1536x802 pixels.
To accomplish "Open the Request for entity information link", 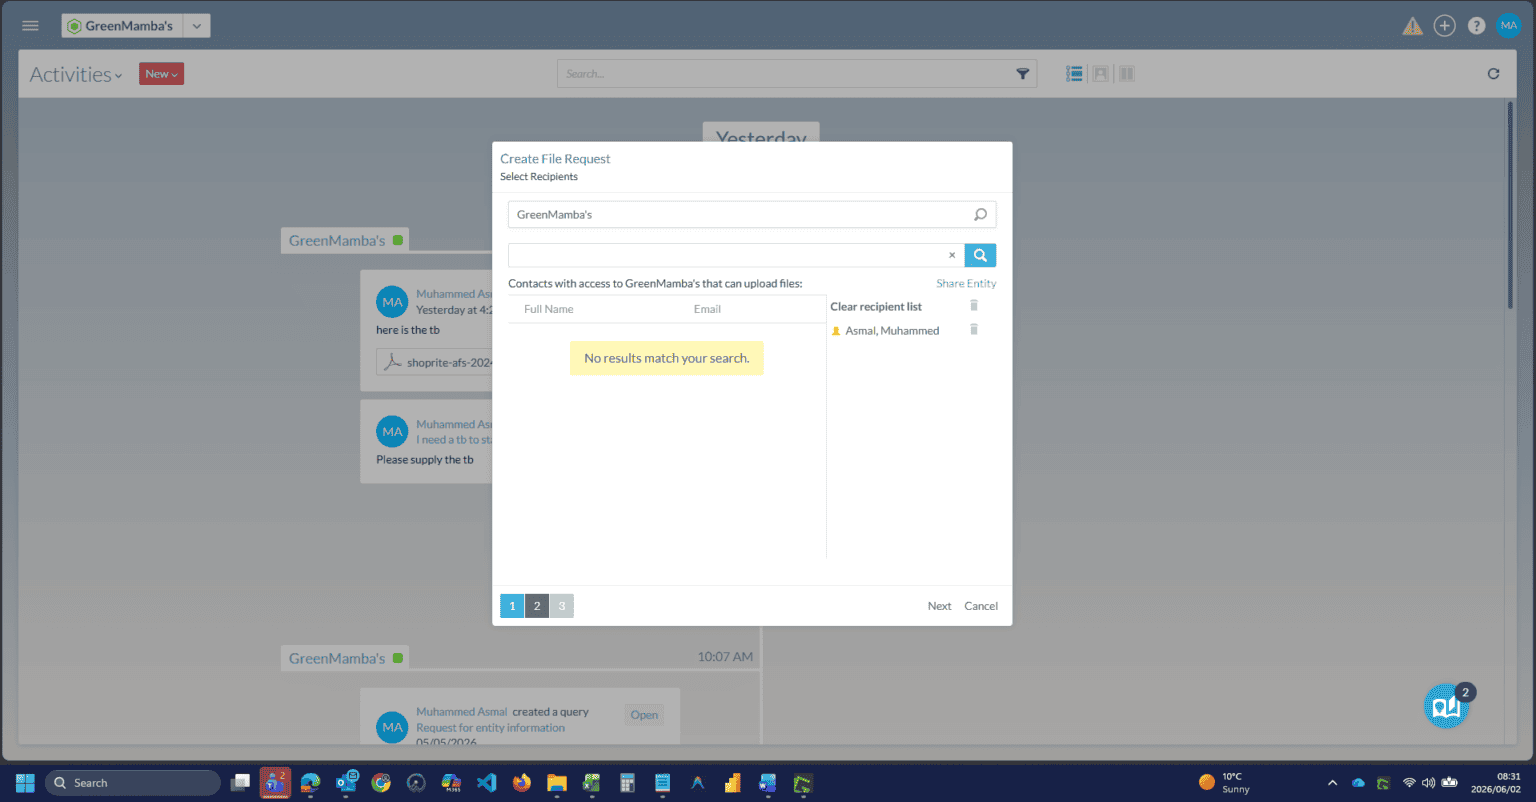I will click(x=490, y=728).
